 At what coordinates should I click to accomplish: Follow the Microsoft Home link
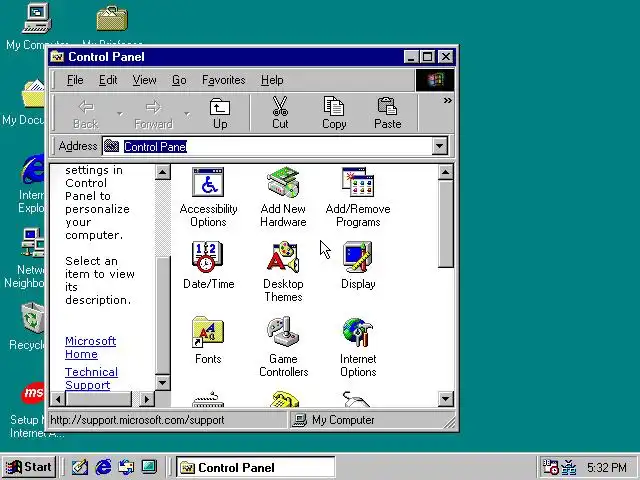pyautogui.click(x=90, y=347)
